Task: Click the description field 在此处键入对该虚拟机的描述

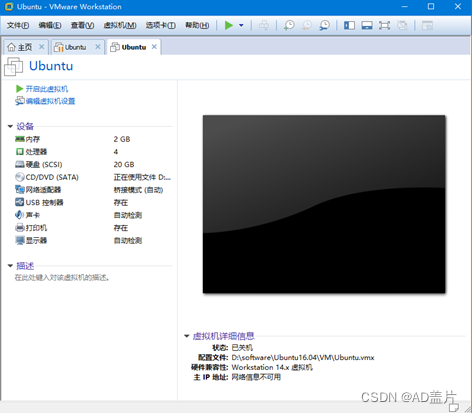Action: tap(62, 277)
